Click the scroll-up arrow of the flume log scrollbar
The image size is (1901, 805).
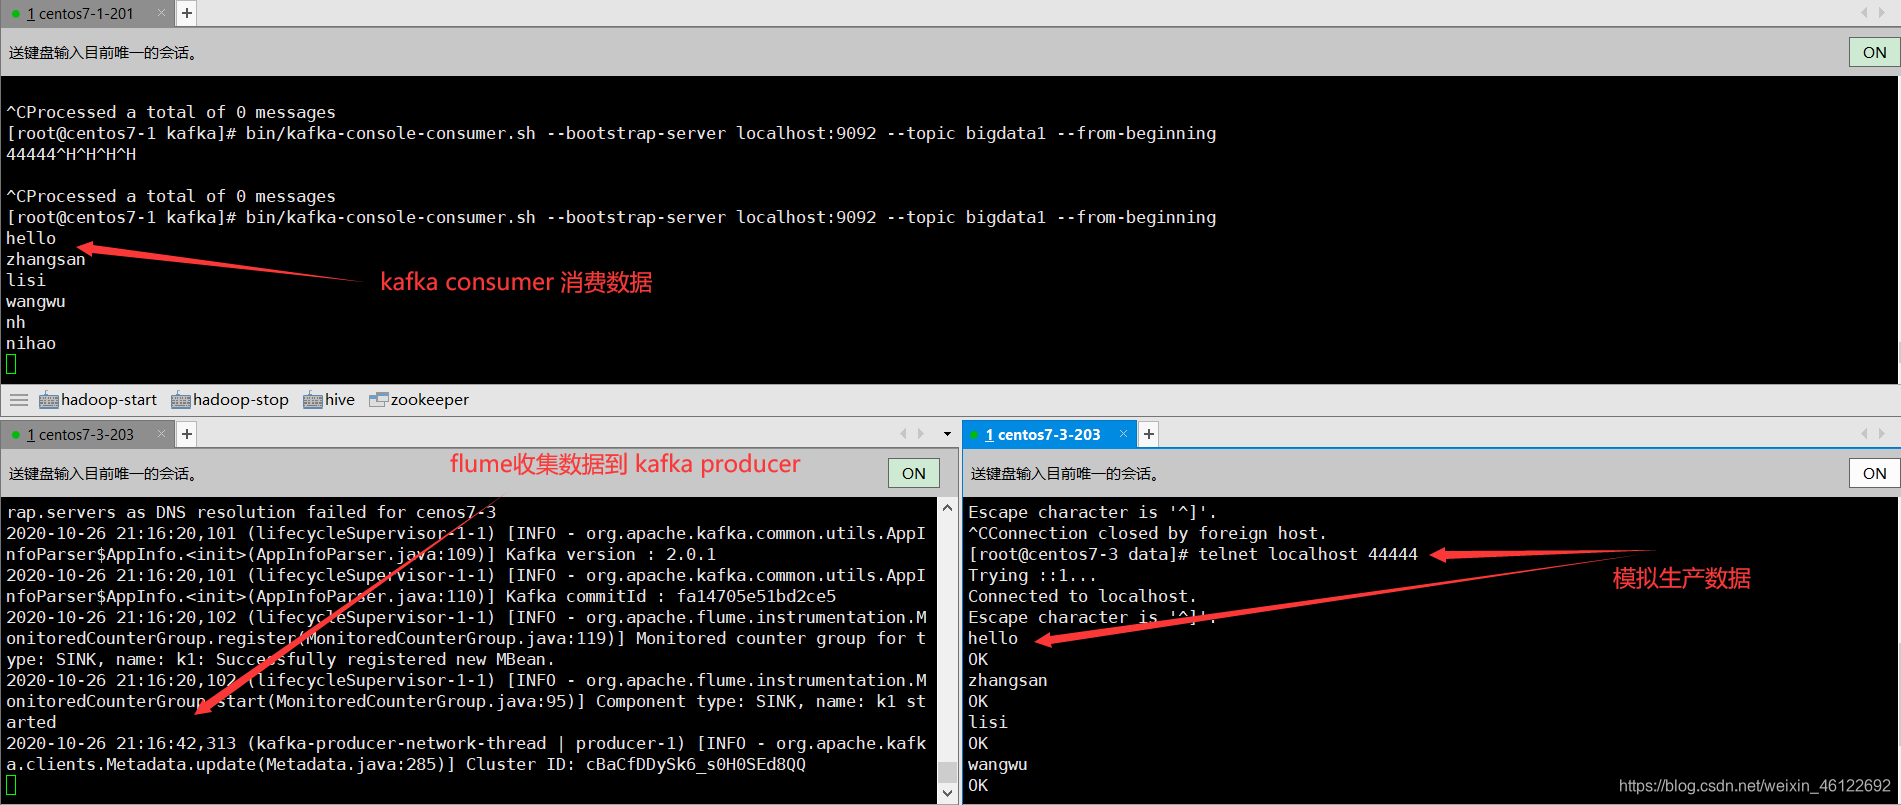(948, 509)
